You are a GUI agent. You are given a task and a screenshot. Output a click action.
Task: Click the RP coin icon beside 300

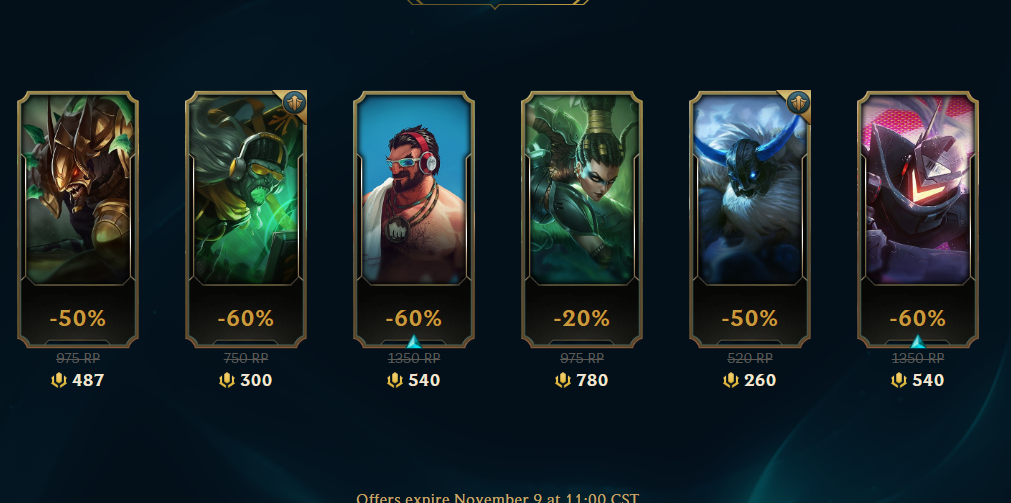(226, 380)
